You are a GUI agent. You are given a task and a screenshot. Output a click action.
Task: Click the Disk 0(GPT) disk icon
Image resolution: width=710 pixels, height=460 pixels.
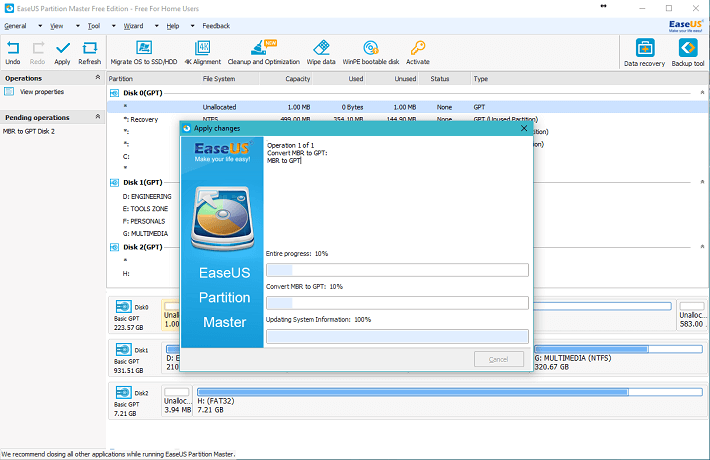(115, 93)
